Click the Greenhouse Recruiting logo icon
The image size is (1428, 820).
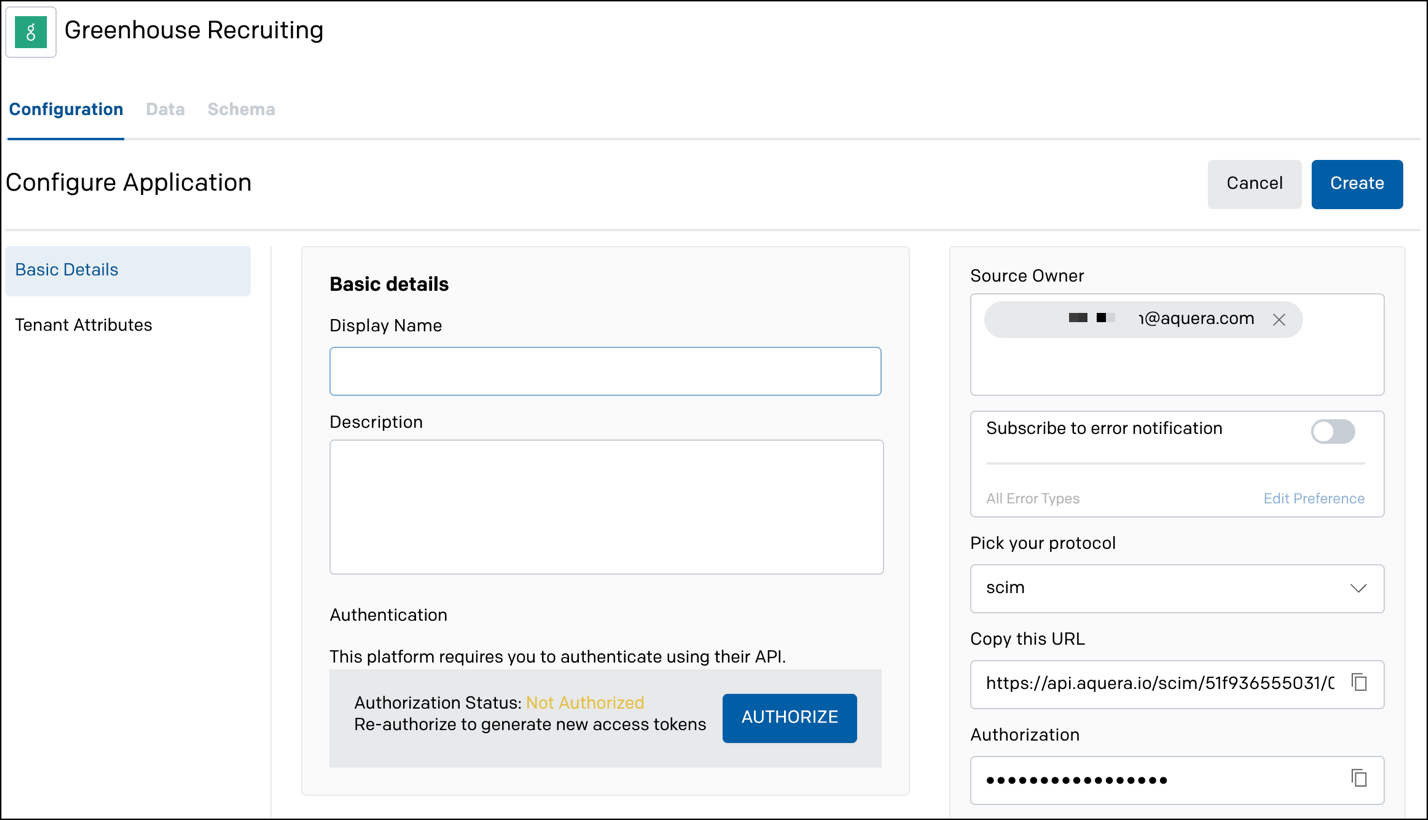[31, 32]
